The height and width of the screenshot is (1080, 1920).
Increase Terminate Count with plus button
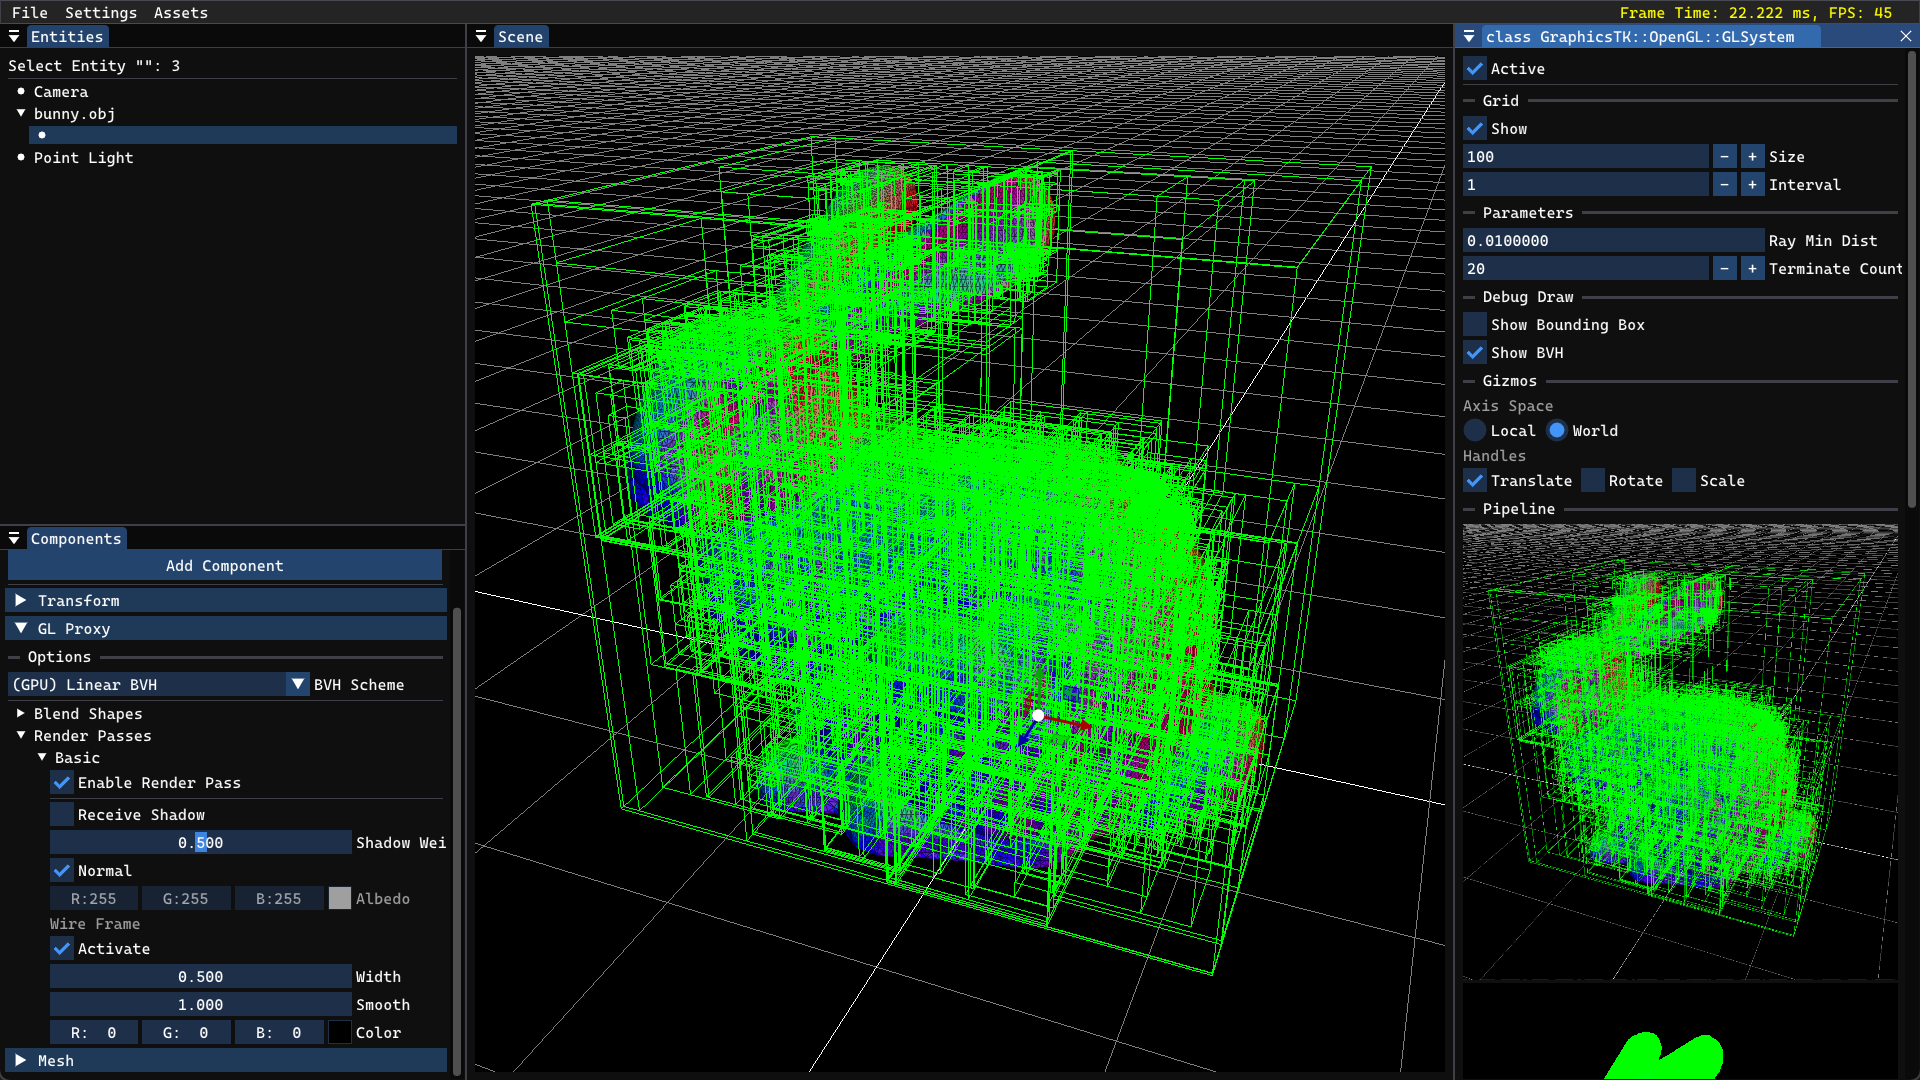(1752, 269)
